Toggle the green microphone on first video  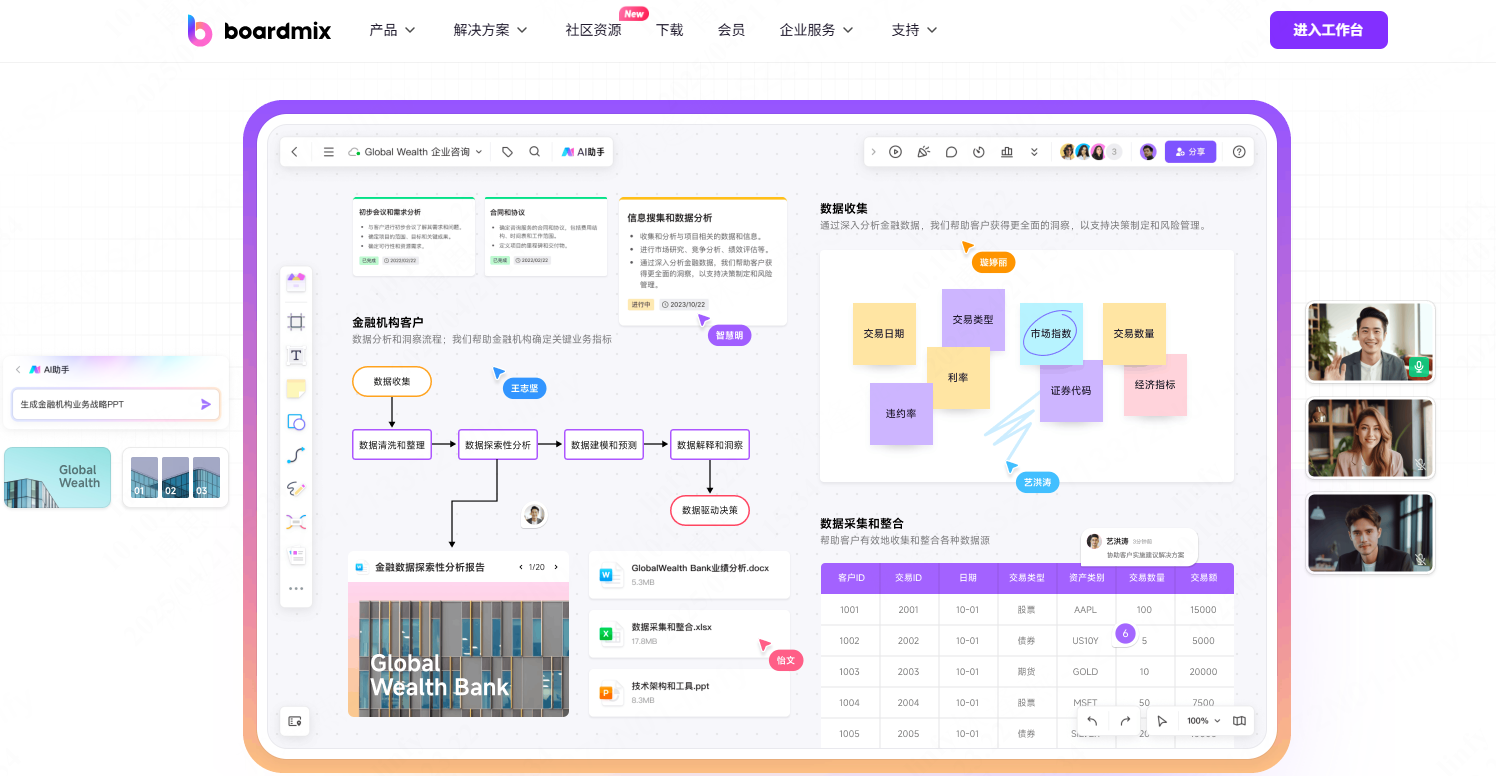click(1418, 367)
